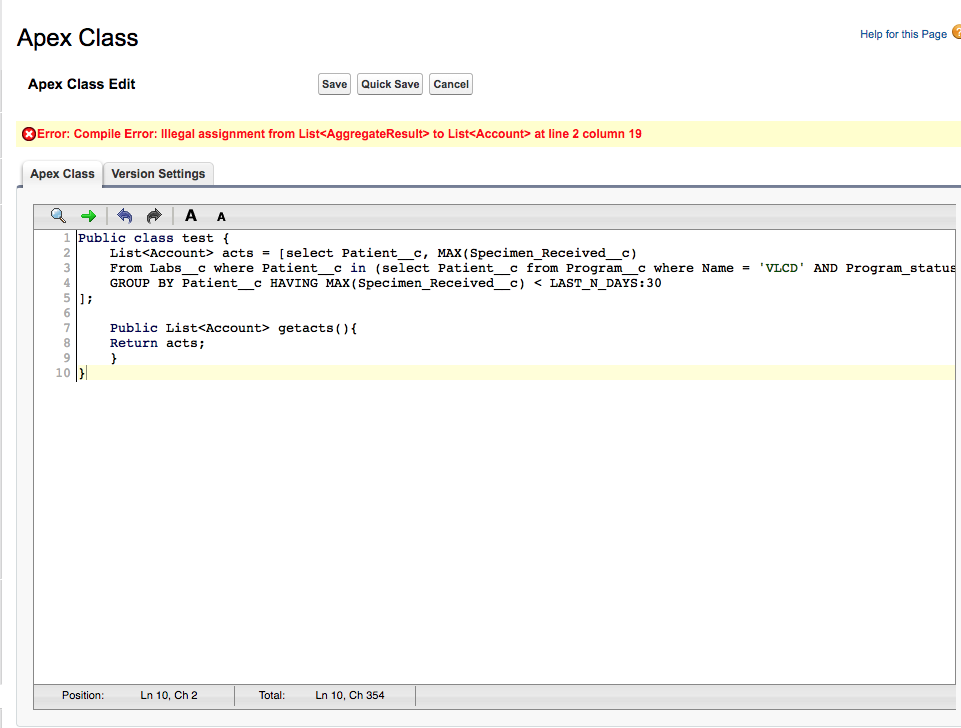Increase editor font size with large A
This screenshot has width=961, height=728.
191,215
